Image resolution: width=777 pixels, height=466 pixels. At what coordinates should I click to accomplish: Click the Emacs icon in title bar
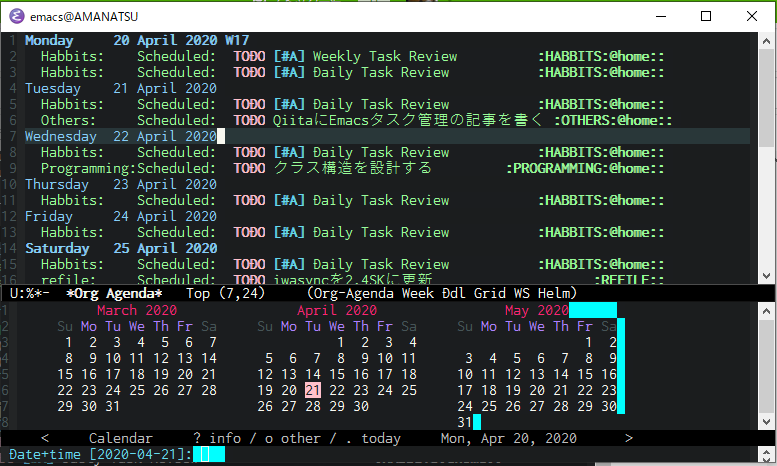[x=17, y=16]
